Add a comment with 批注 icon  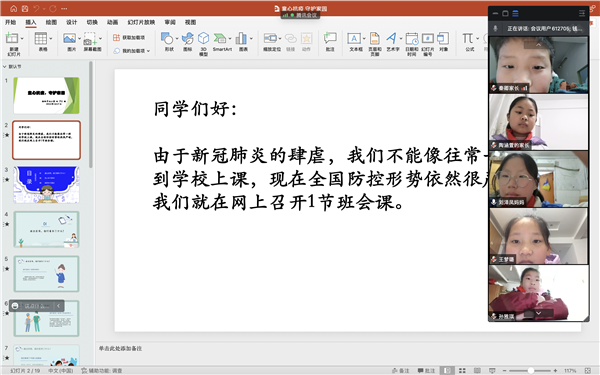click(x=330, y=42)
